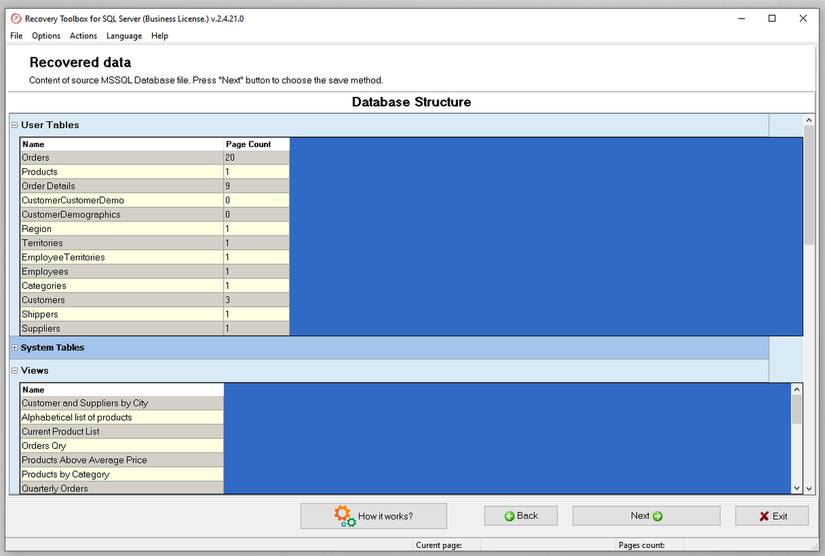Proceed with the Next button
The width and height of the screenshot is (825, 556).
646,516
